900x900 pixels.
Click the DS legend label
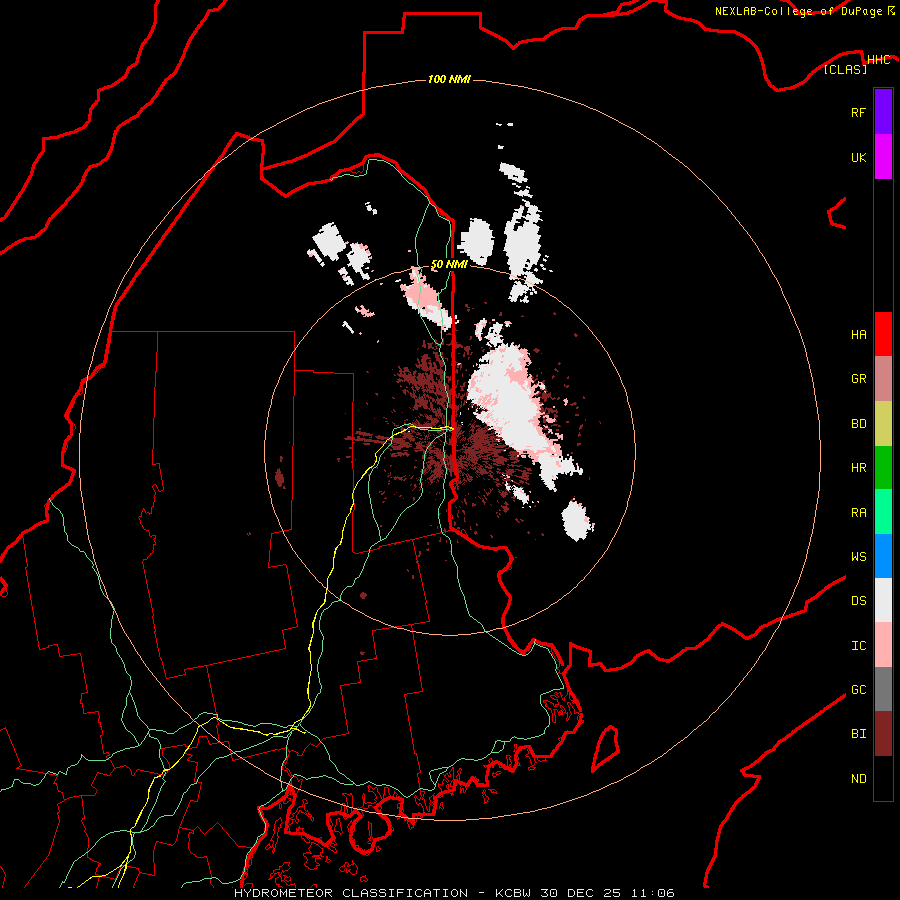(858, 600)
